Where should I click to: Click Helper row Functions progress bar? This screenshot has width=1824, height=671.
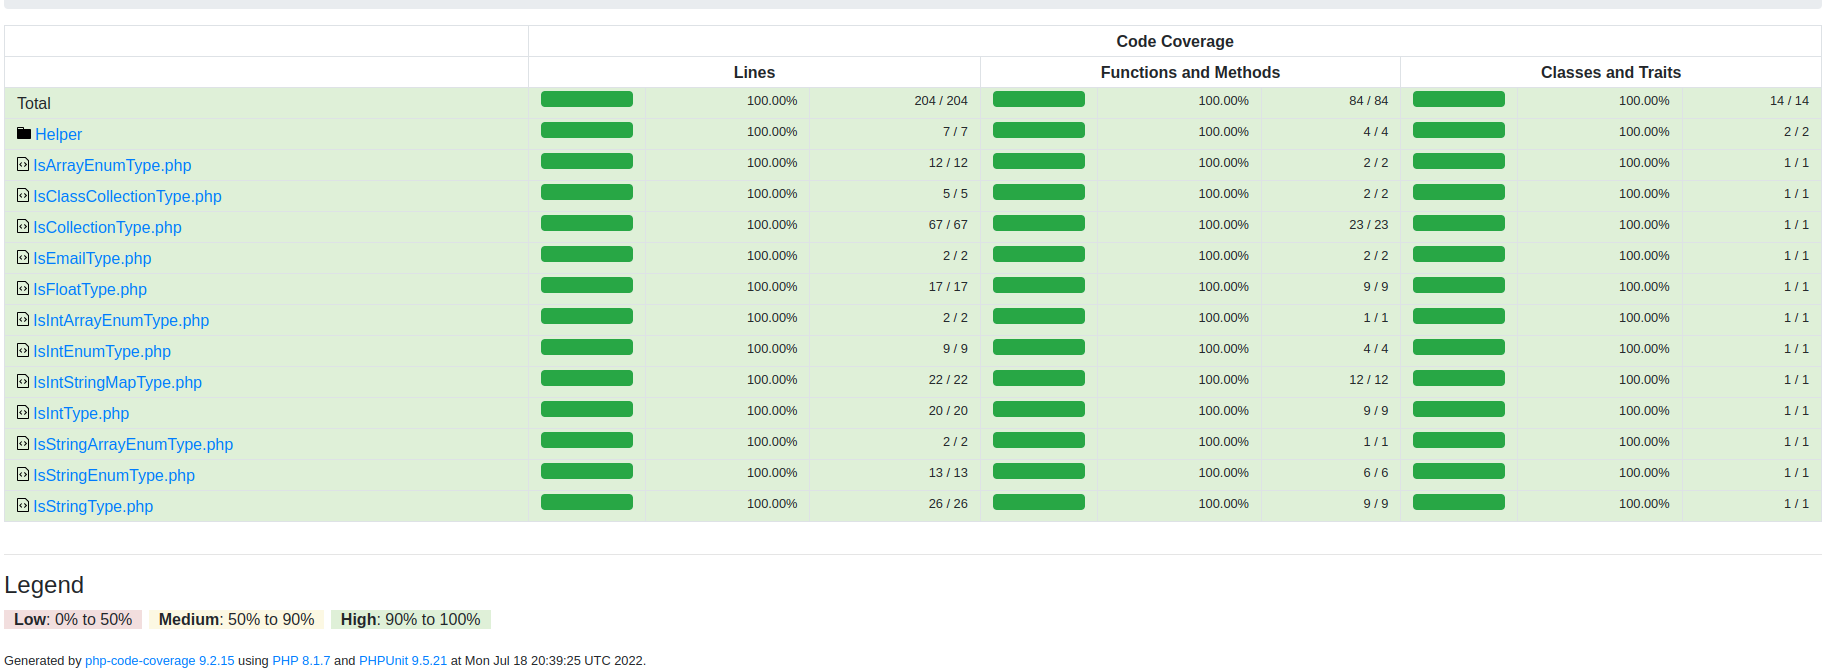click(x=1039, y=130)
